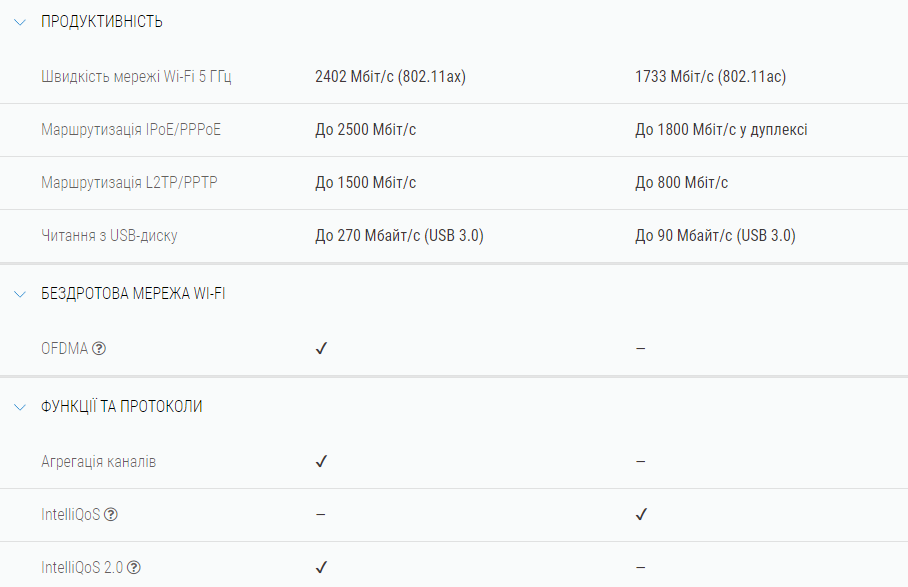Viewport: 908px width, 587px height.
Task: Click the ФУНКЦІЇ ТА ПРОТОКОЛИ heading
Action: tap(121, 407)
